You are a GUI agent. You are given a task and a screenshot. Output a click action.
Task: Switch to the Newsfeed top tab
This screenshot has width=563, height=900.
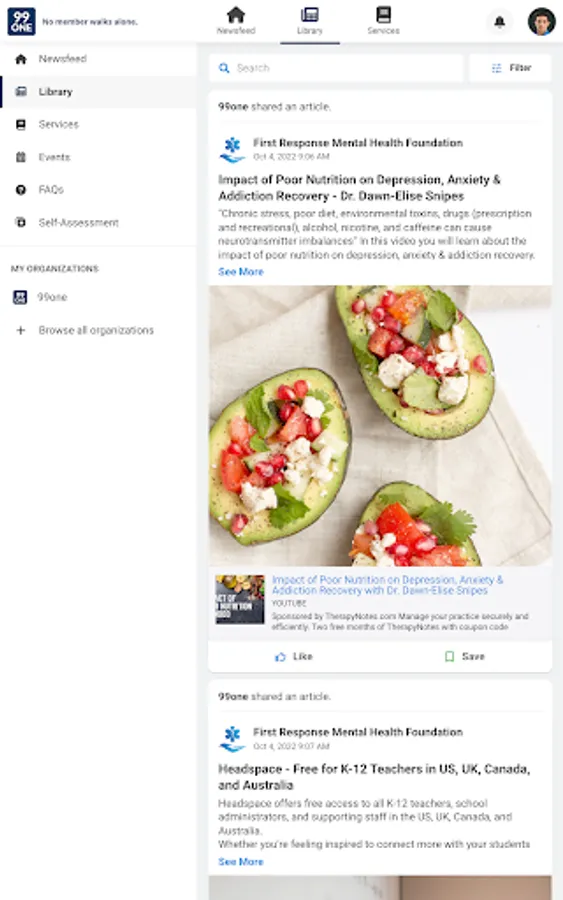click(236, 21)
